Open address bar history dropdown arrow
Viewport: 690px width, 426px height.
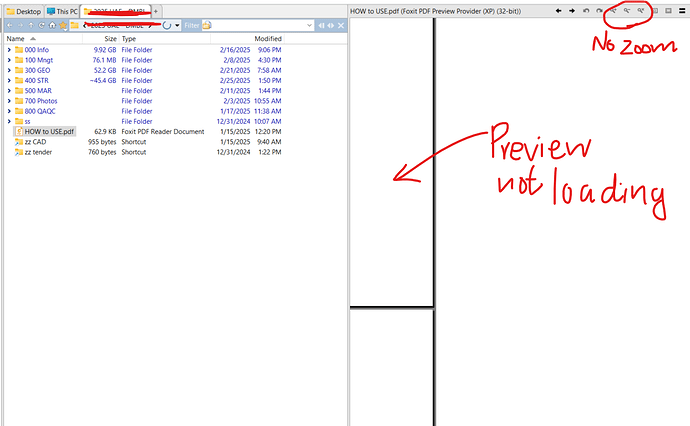pos(177,26)
